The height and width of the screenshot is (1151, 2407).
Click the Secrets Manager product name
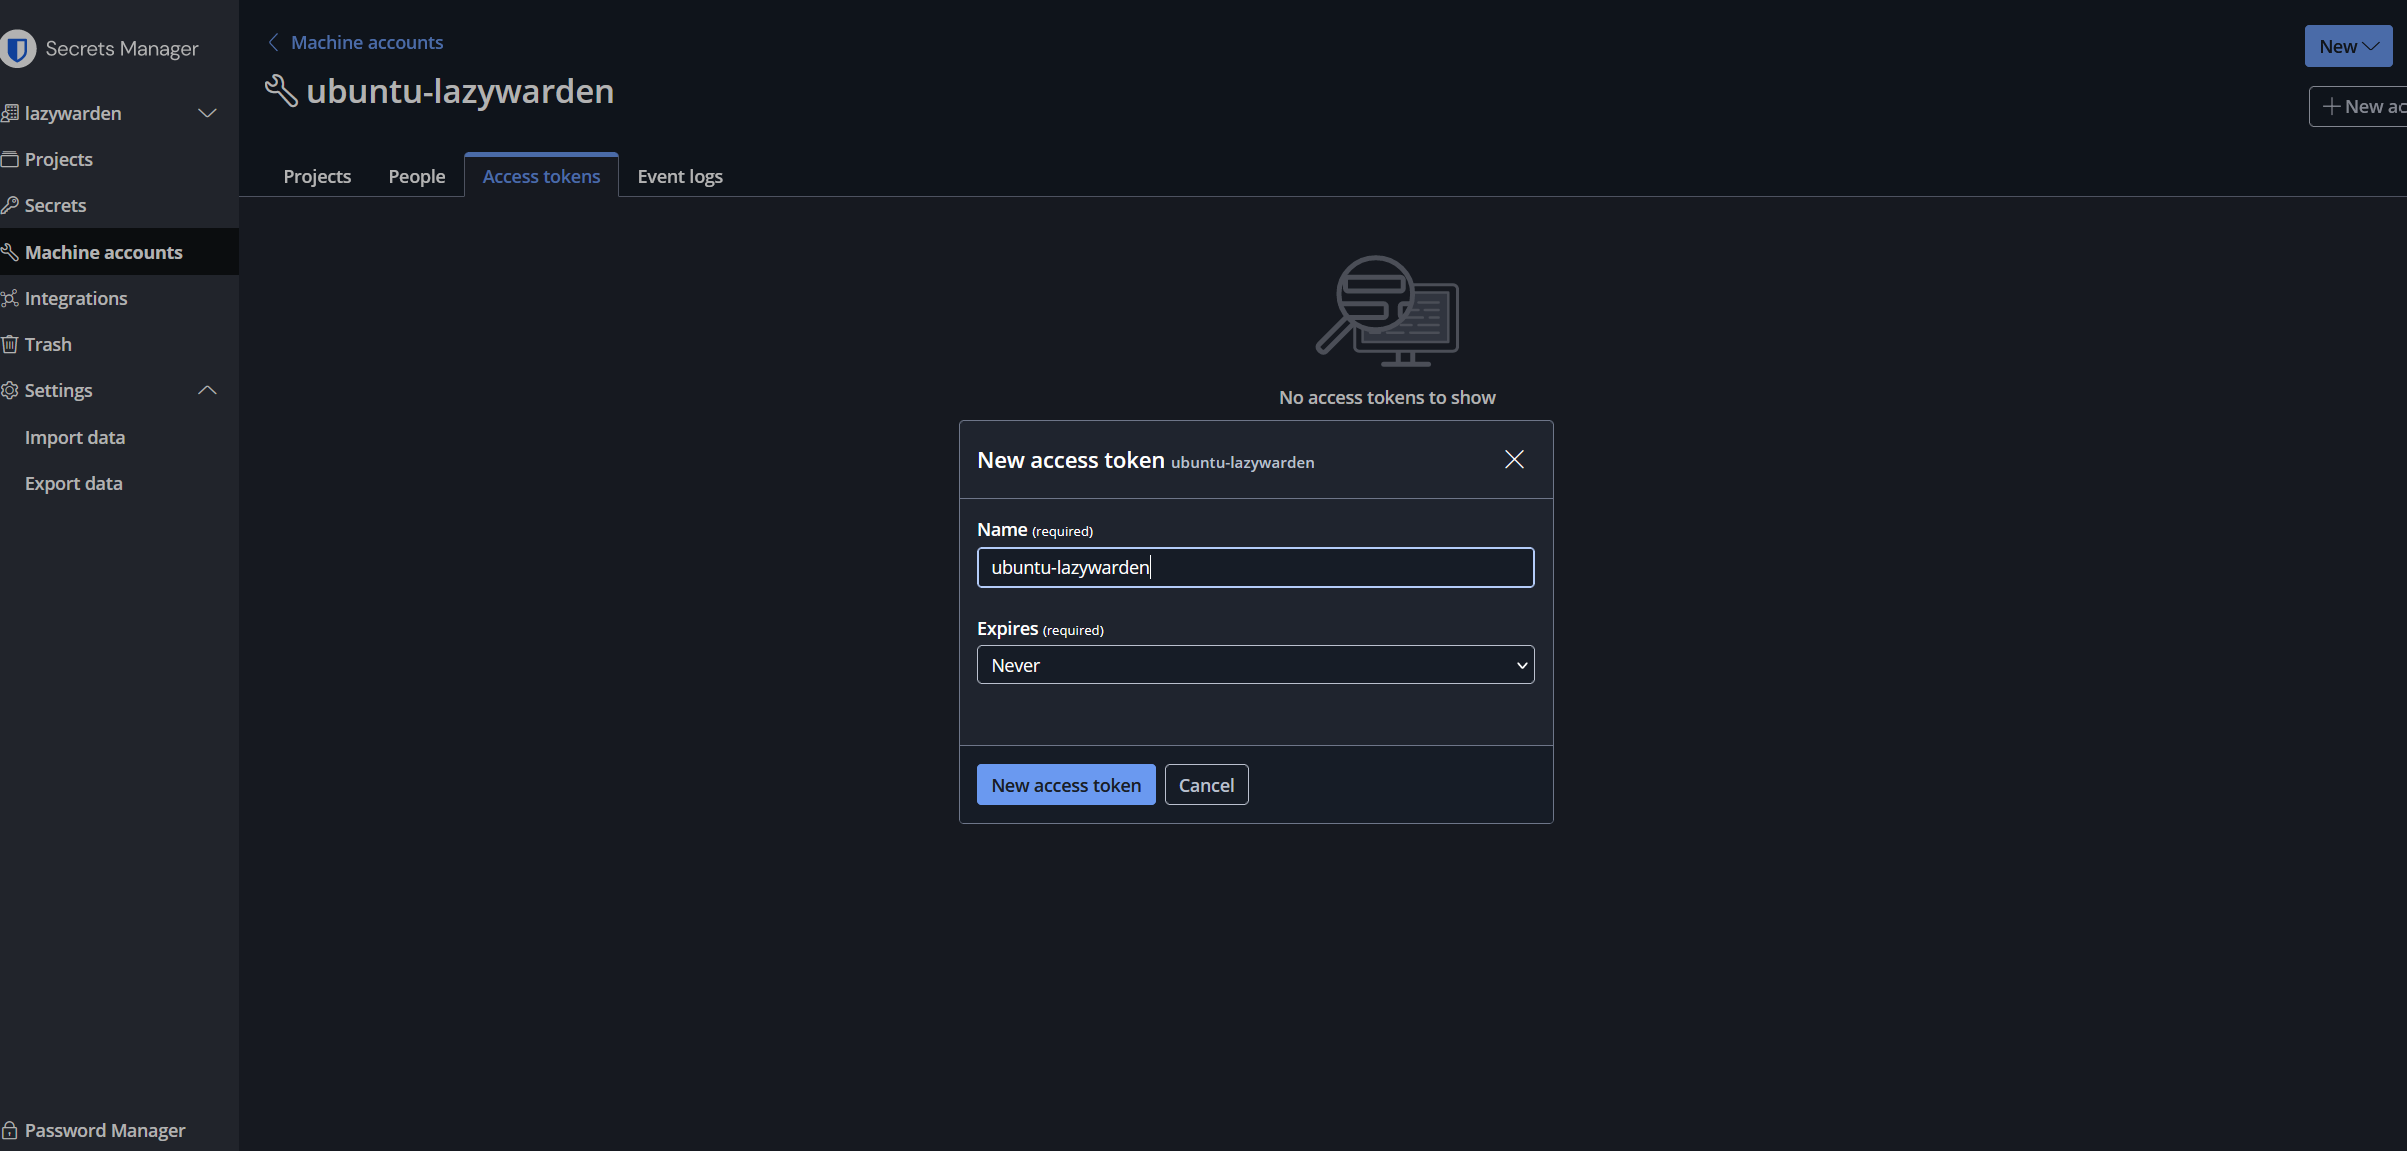click(x=122, y=48)
